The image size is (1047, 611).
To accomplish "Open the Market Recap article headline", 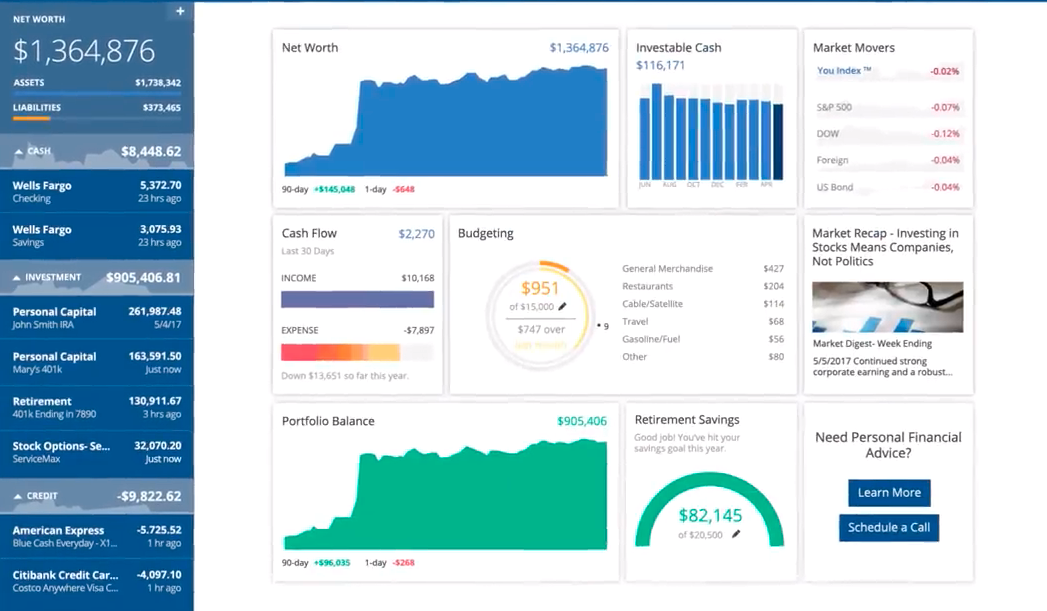I will 886,247.
